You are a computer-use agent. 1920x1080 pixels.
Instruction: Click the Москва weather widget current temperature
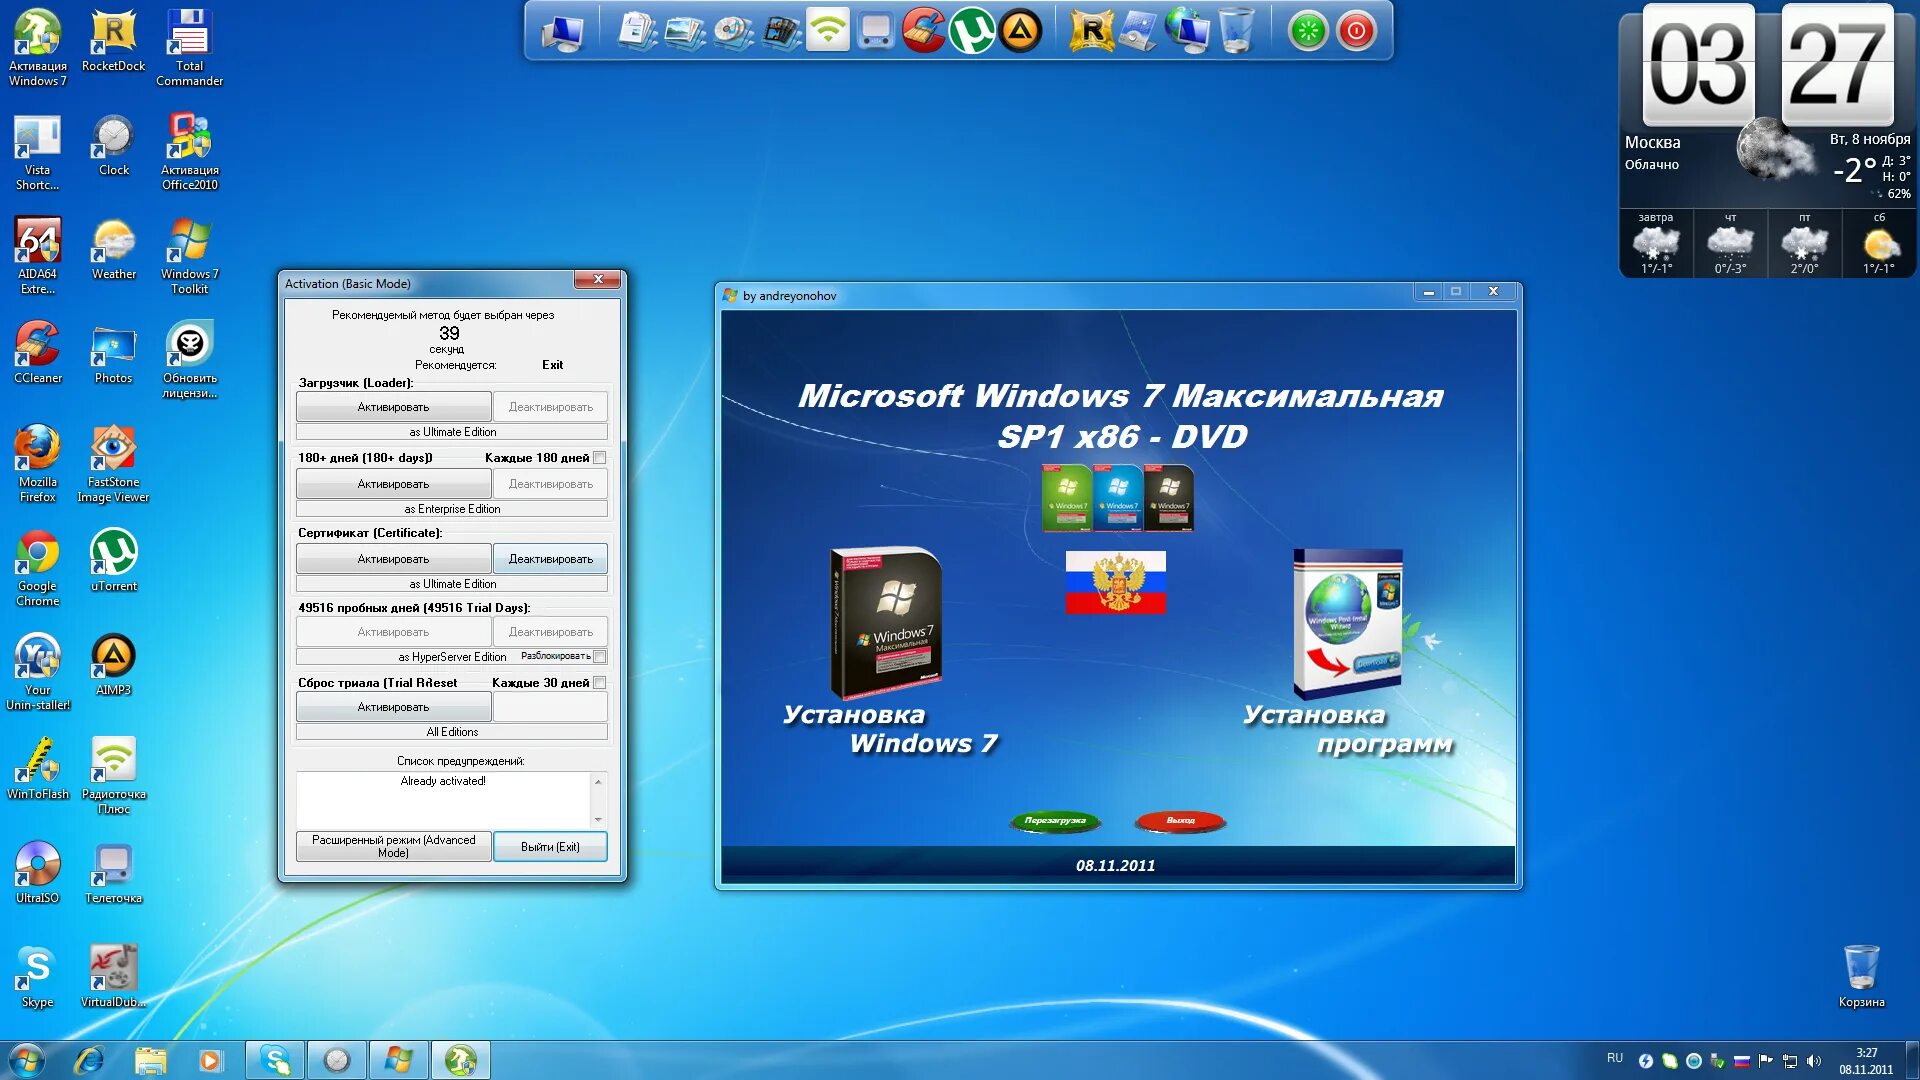pos(1855,170)
